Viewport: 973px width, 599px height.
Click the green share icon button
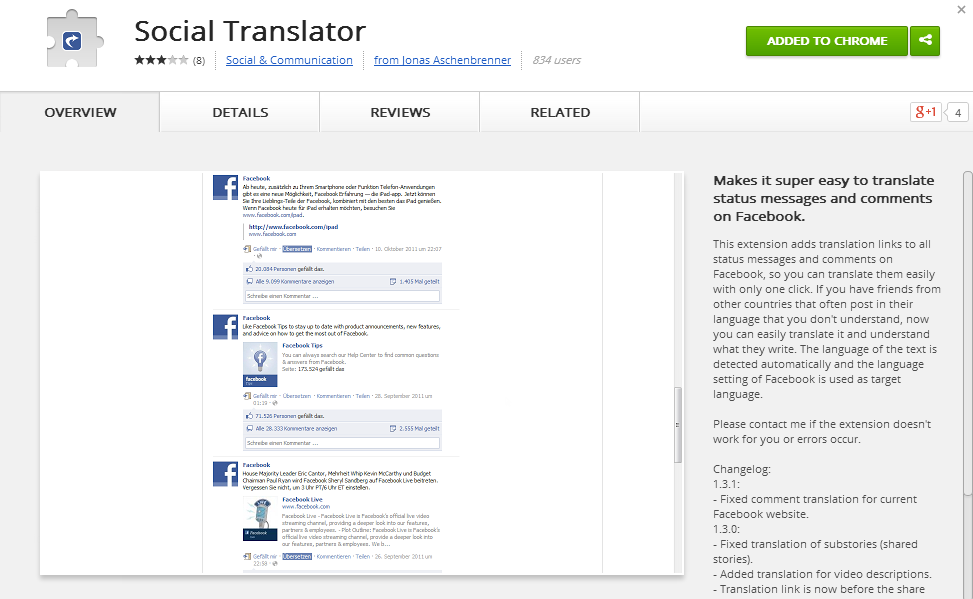tap(925, 41)
